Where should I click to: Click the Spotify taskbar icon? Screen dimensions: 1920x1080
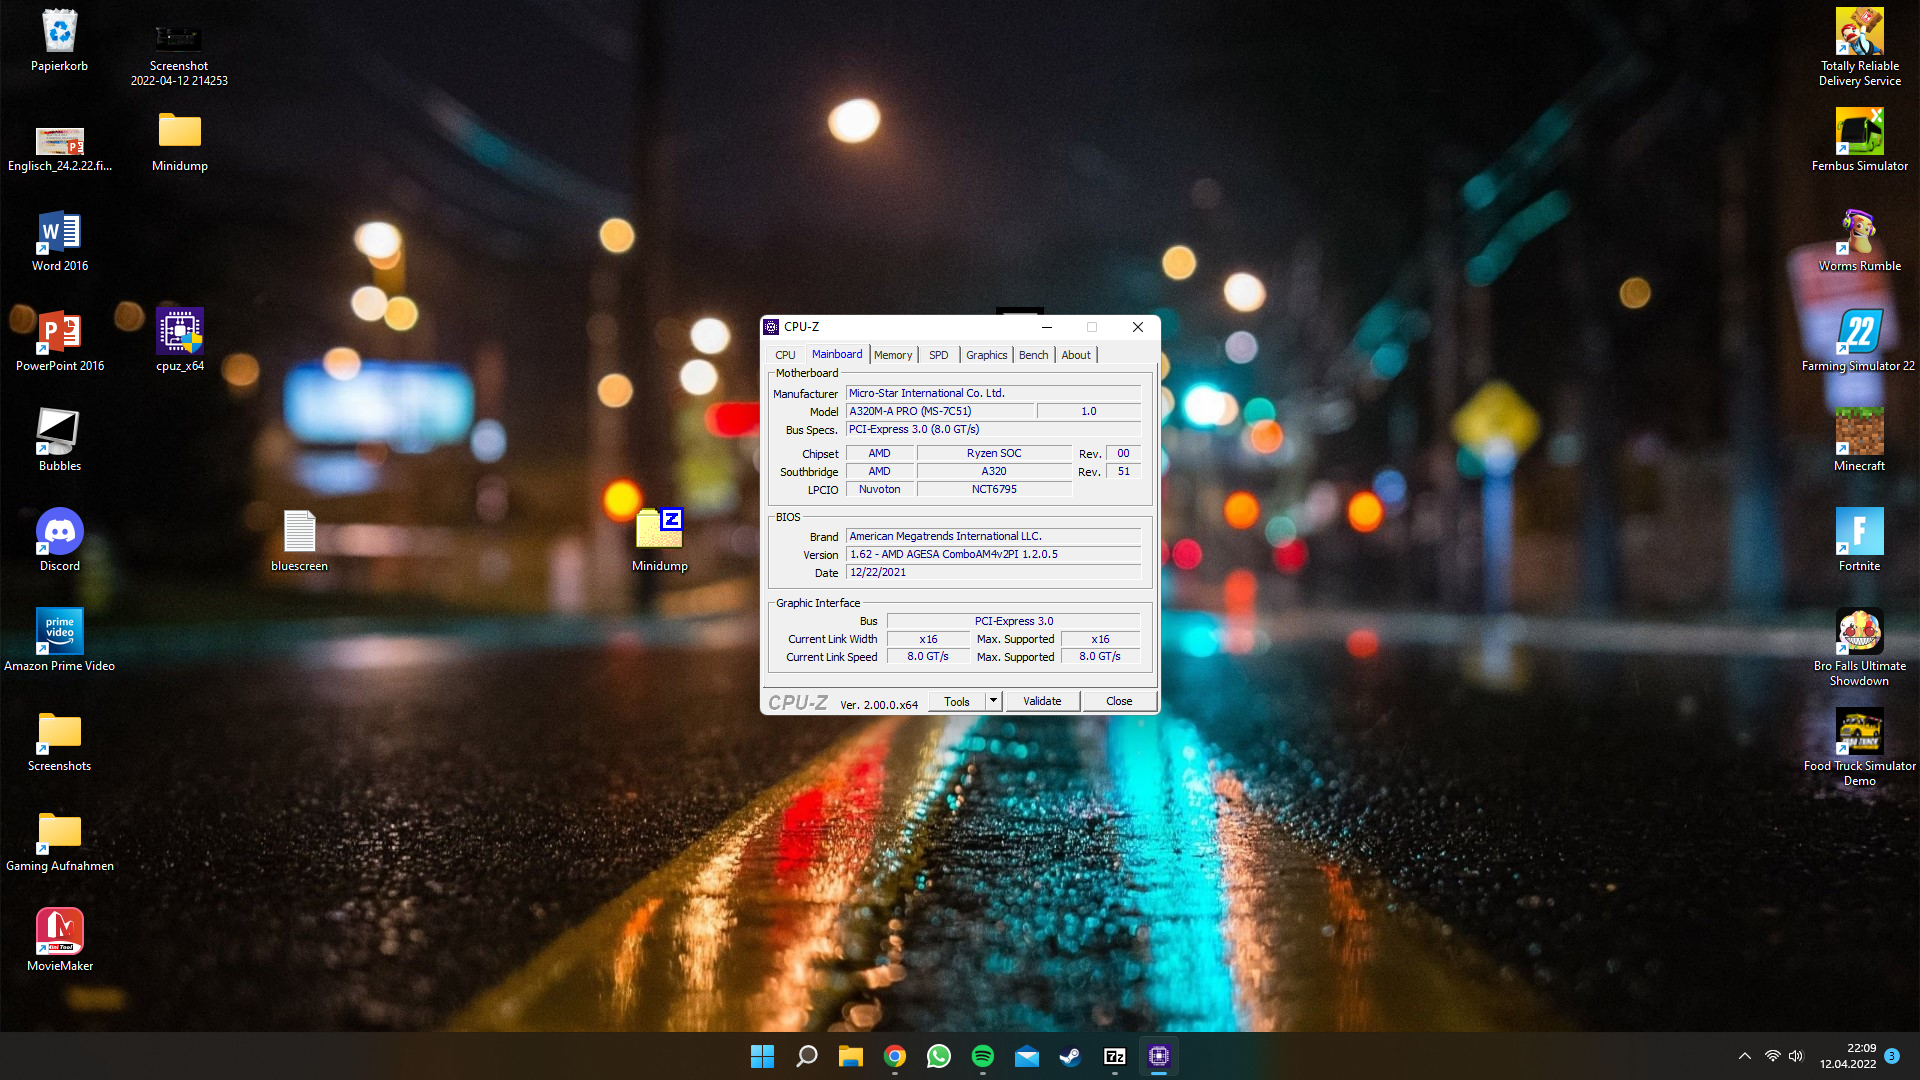982,1056
